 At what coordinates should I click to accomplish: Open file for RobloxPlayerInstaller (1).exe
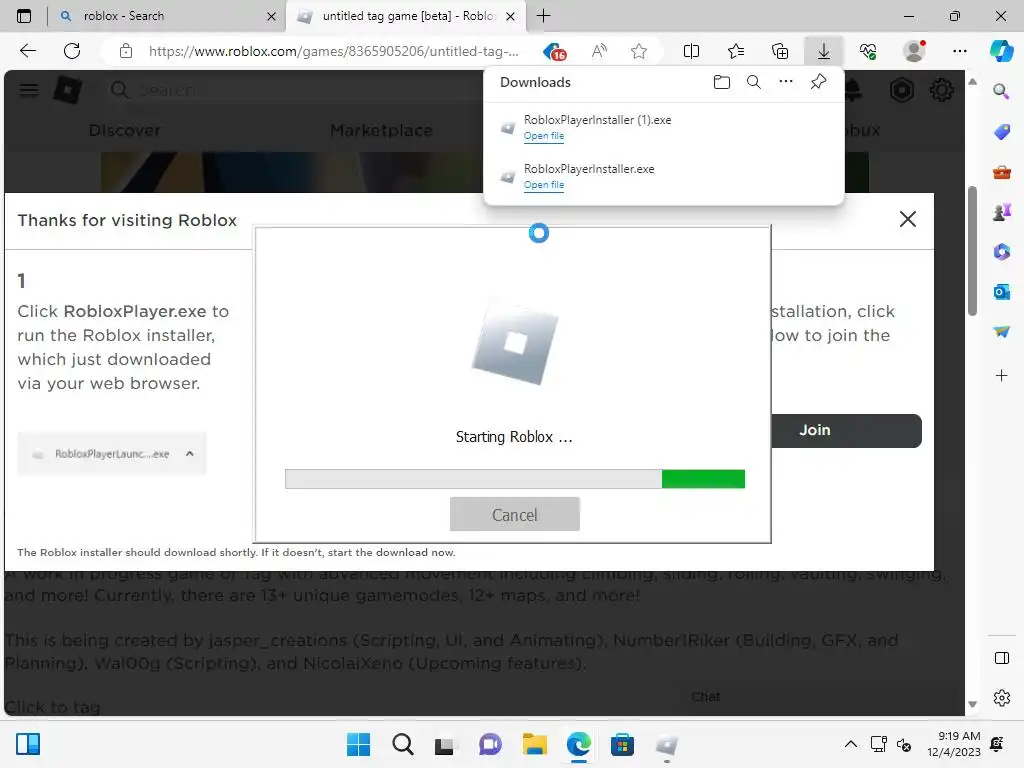pos(544,136)
